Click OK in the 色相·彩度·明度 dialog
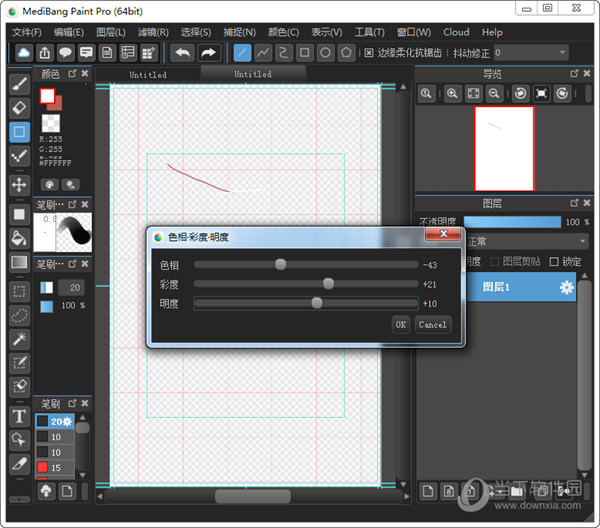600x528 pixels. 401,325
